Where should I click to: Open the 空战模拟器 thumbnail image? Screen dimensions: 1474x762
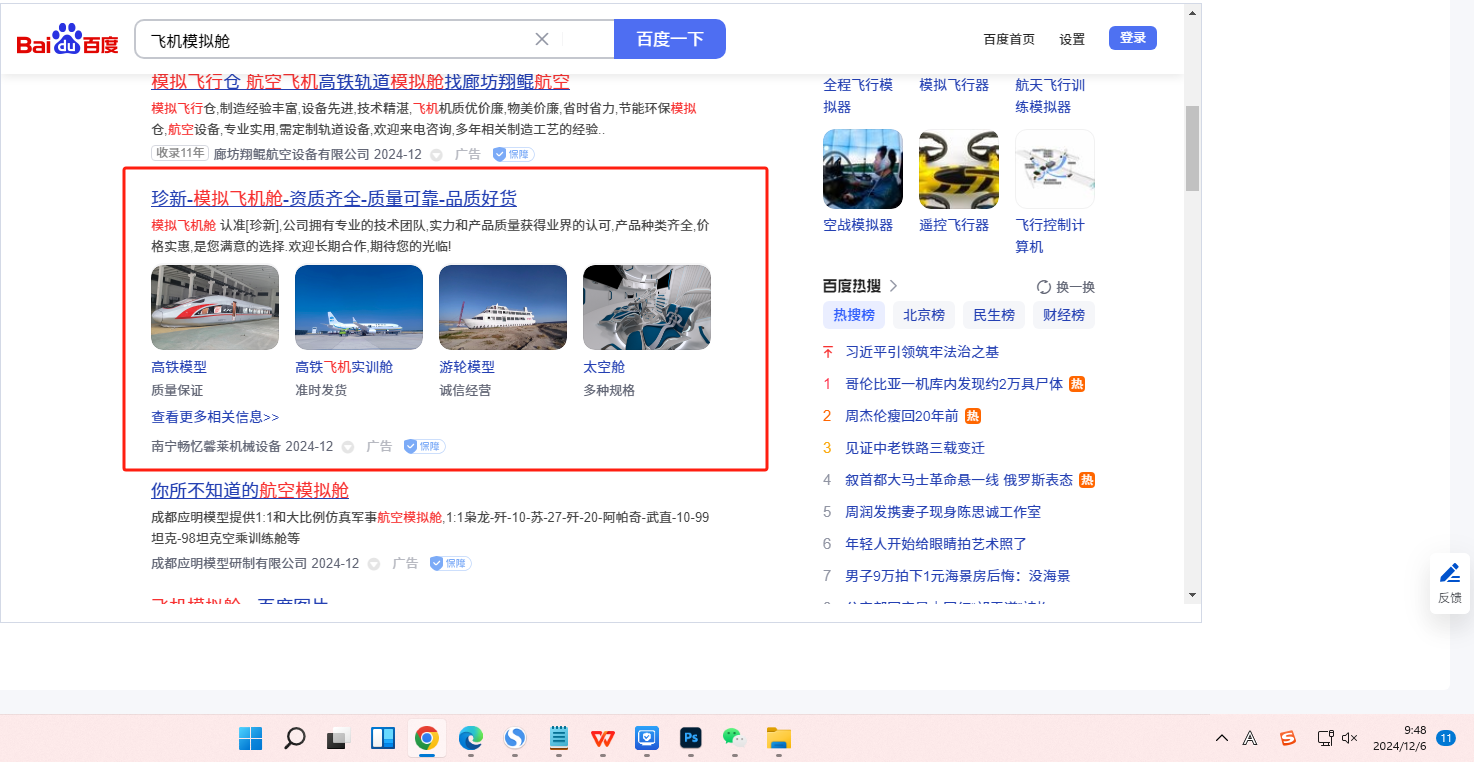point(863,169)
